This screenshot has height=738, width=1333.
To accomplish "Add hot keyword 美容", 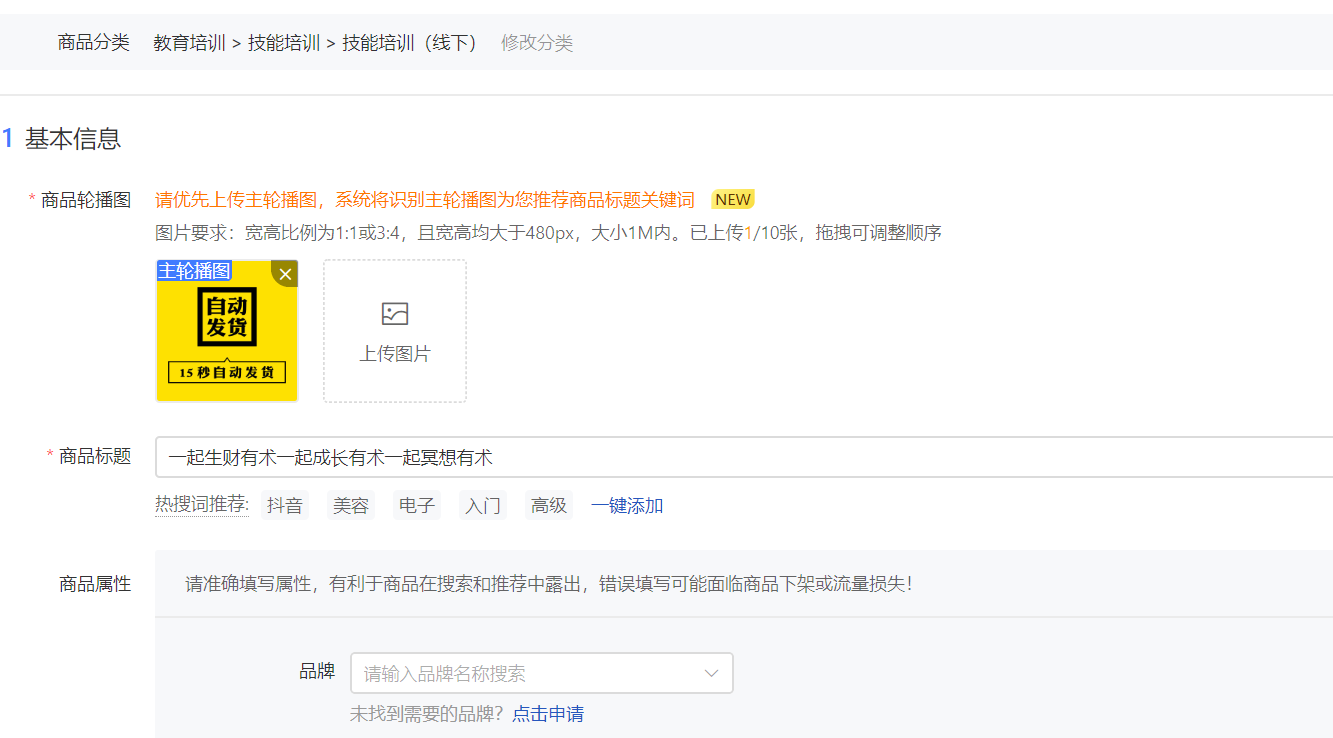I will point(351,506).
